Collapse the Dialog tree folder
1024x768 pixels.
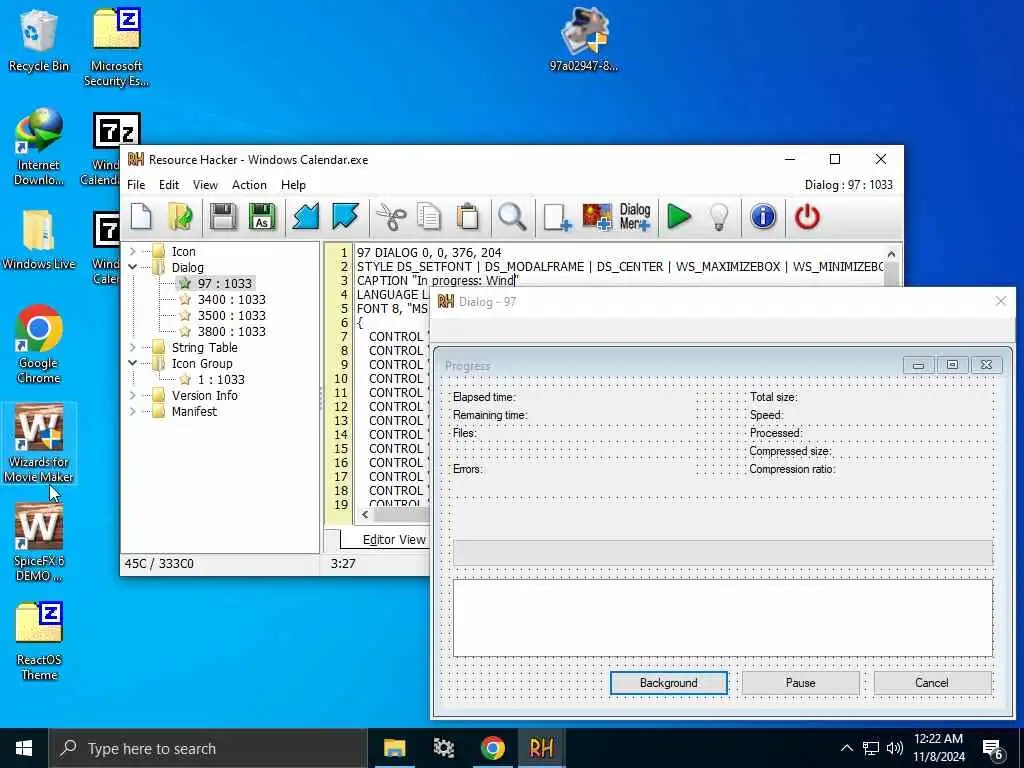[x=133, y=267]
